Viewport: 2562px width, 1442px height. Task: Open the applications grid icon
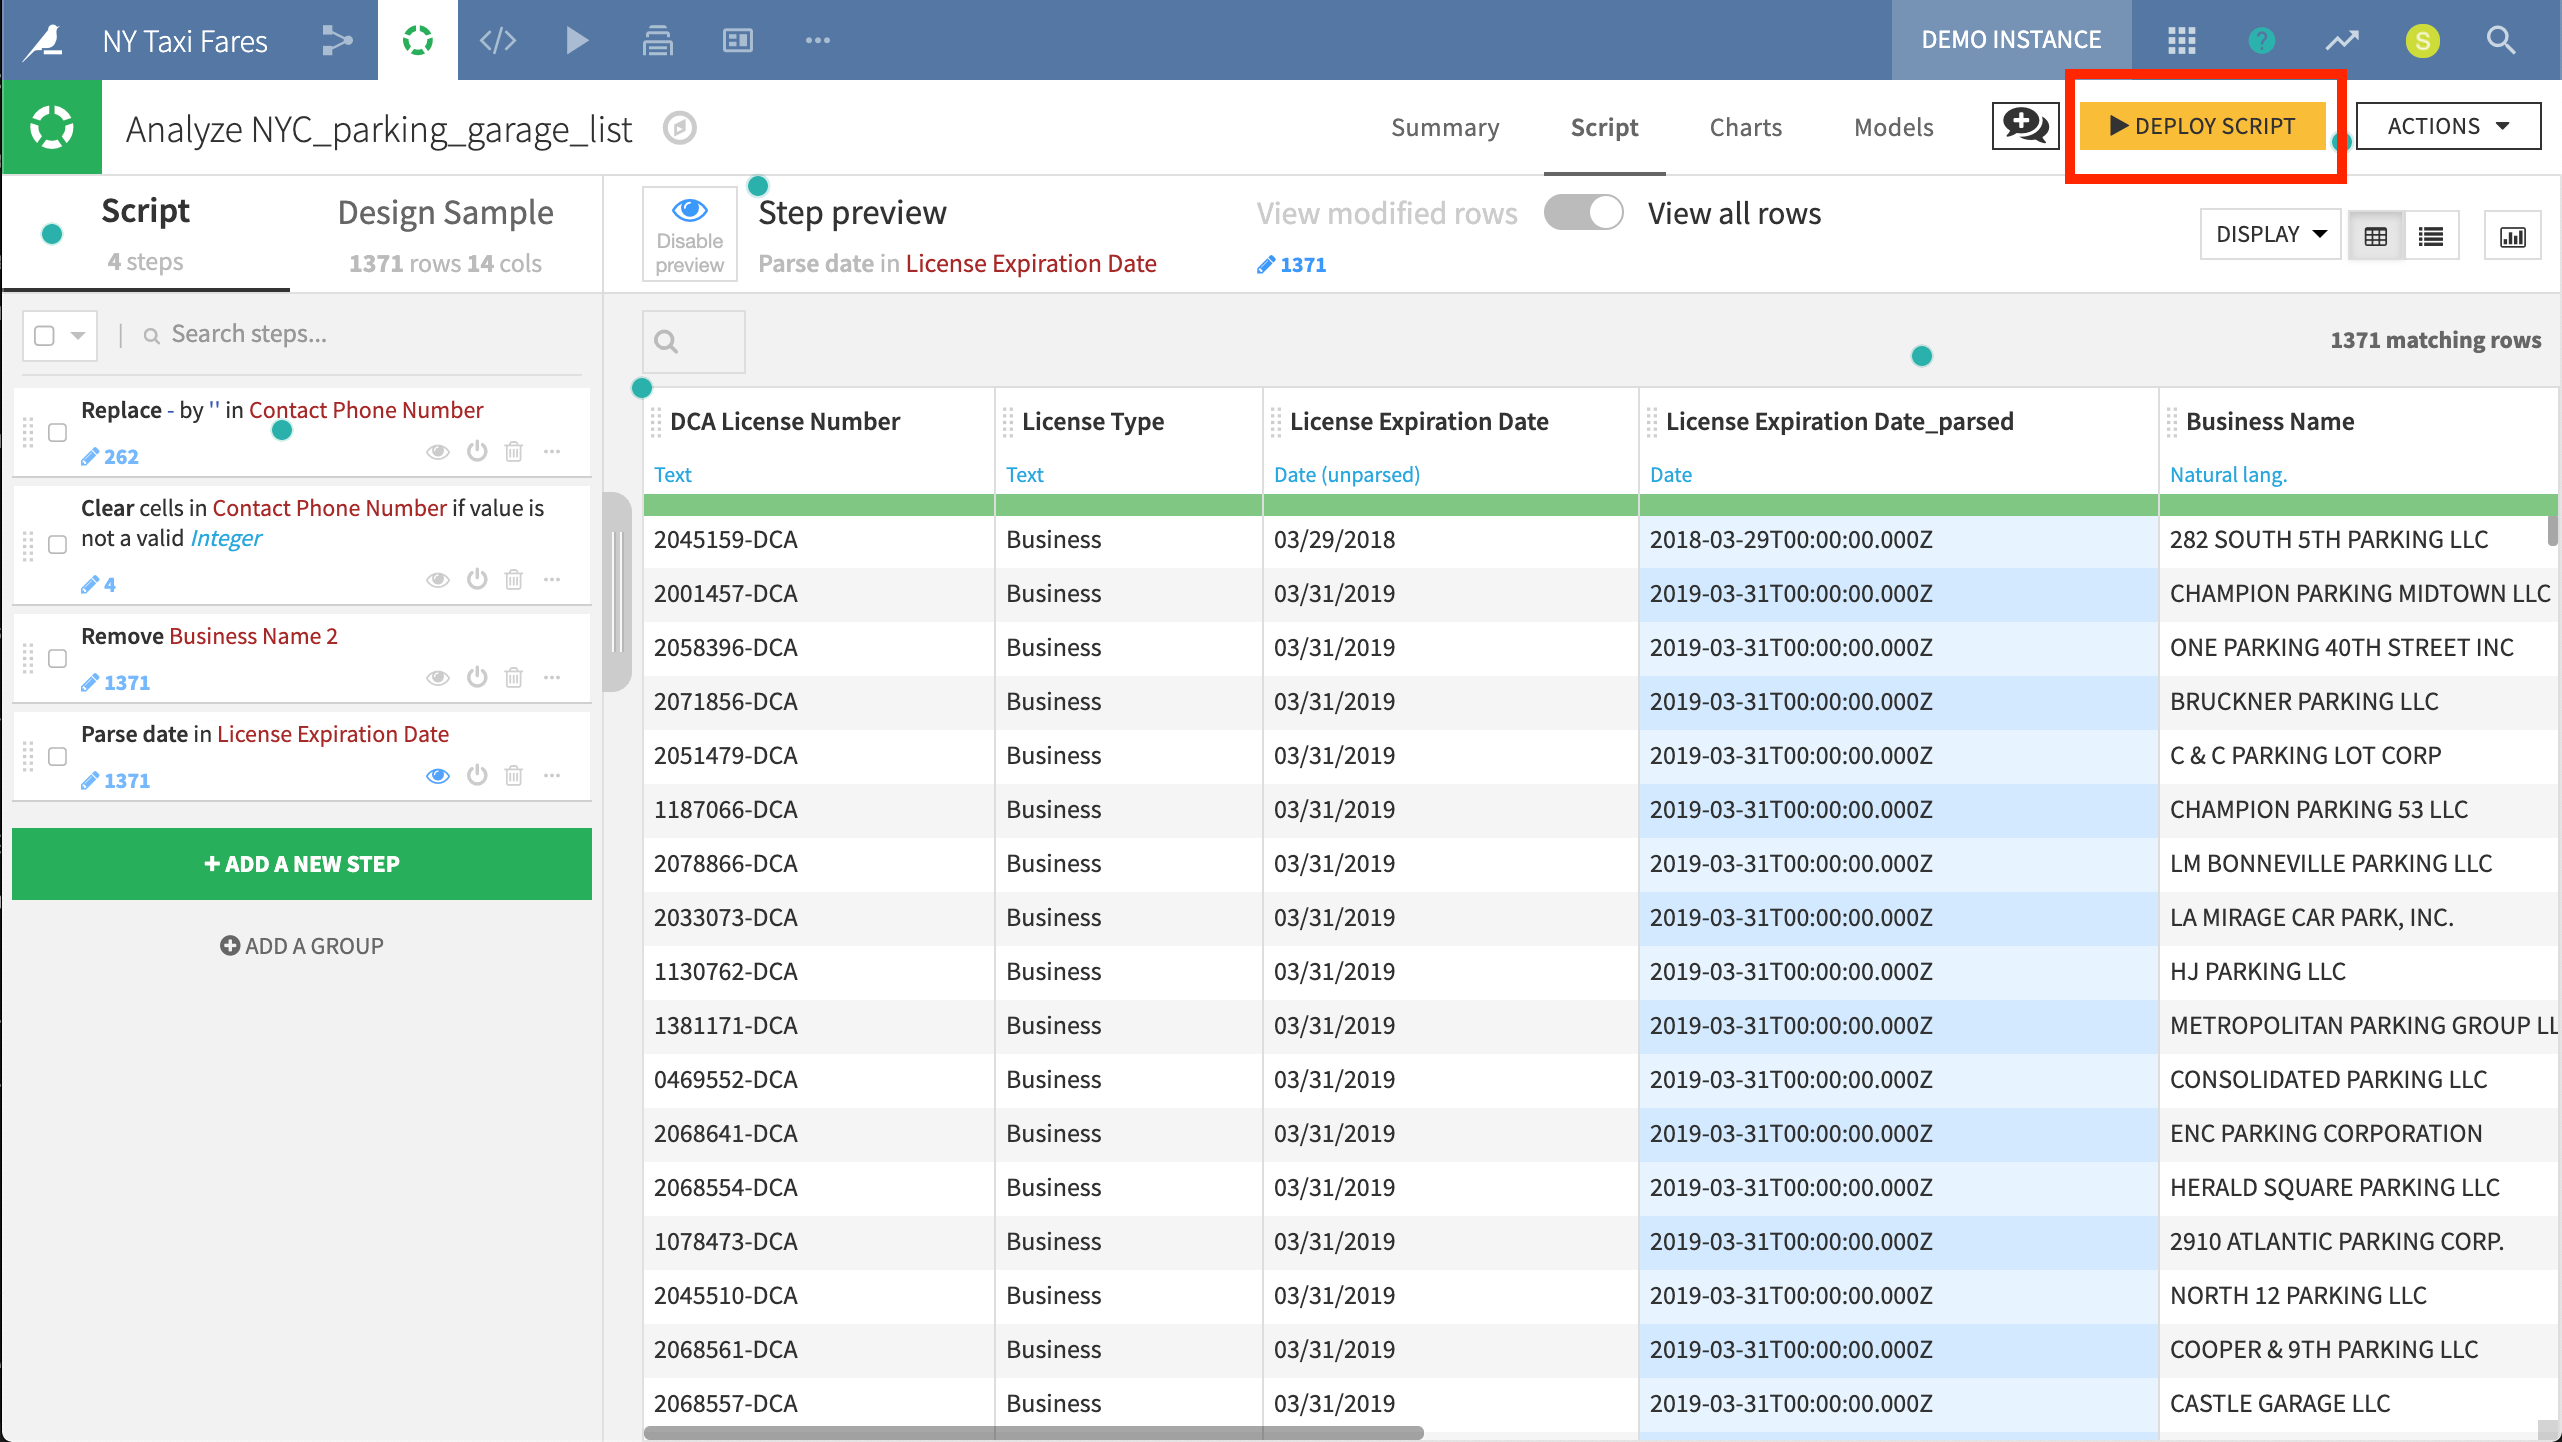2182,40
